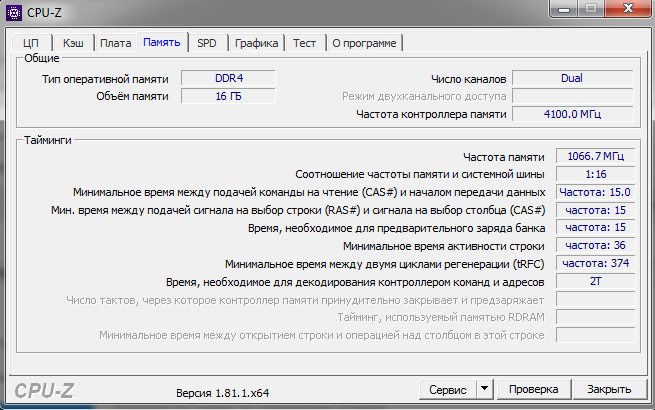655x410 pixels.
Task: Switch to the Графика tab
Action: pos(256,43)
